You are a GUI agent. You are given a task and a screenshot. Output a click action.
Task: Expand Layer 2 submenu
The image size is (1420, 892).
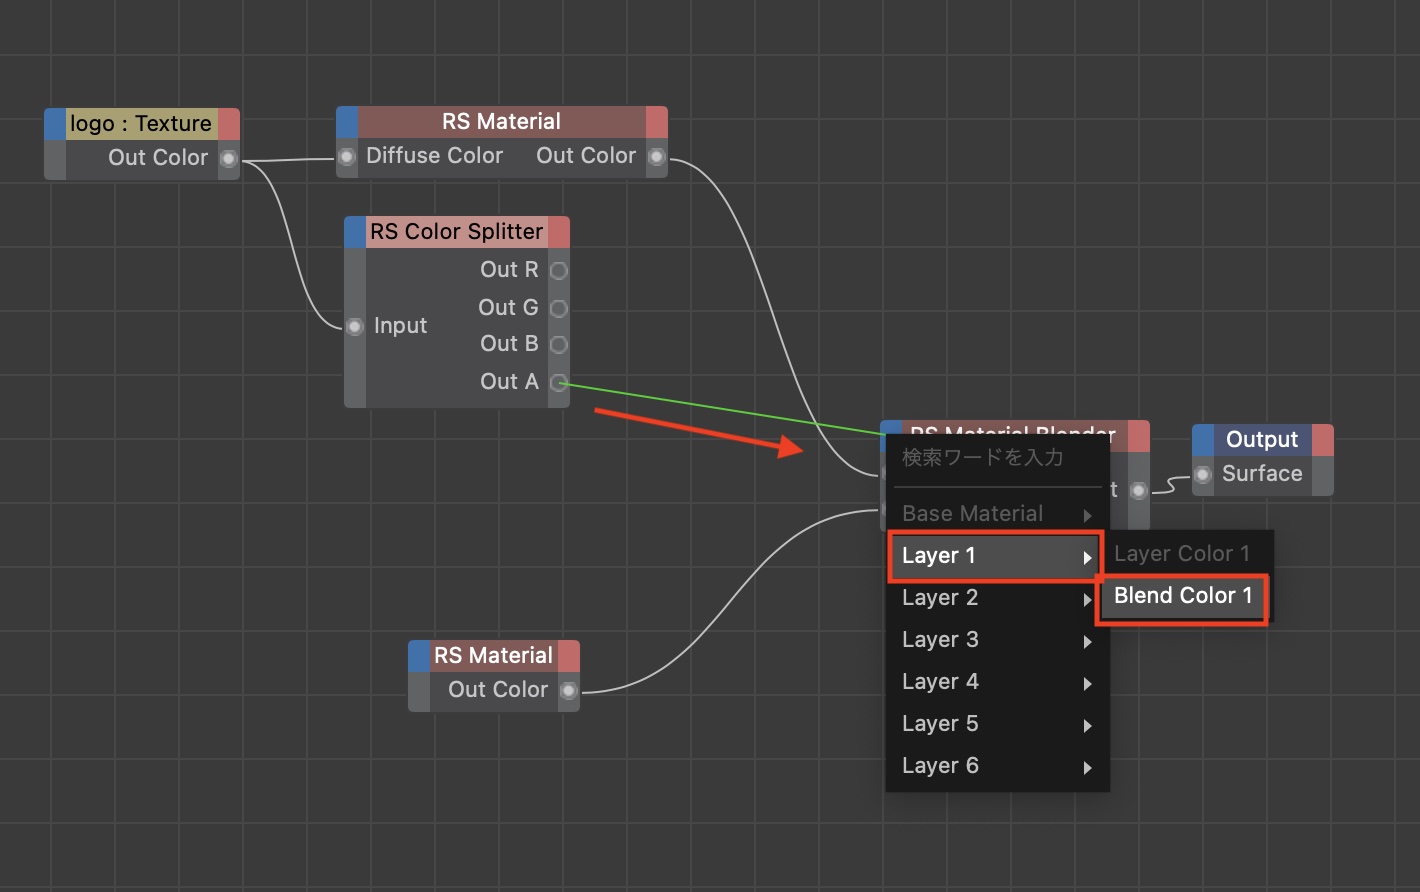point(995,598)
